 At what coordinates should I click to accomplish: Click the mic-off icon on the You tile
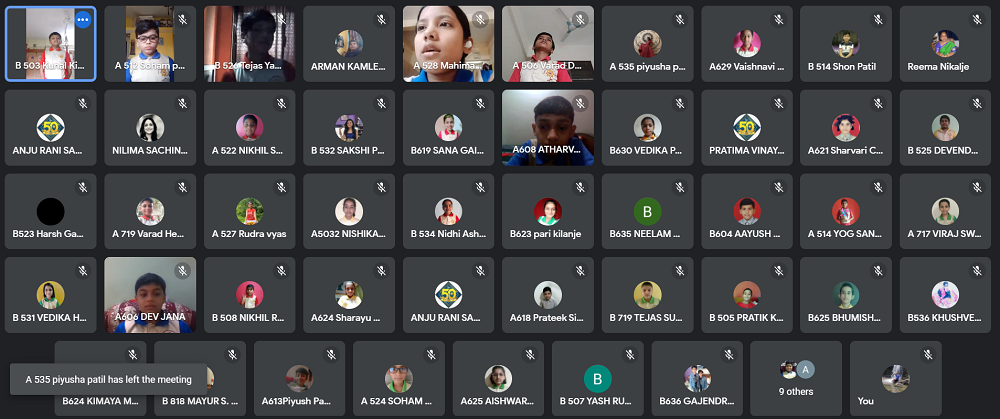pyautogui.click(x=928, y=355)
